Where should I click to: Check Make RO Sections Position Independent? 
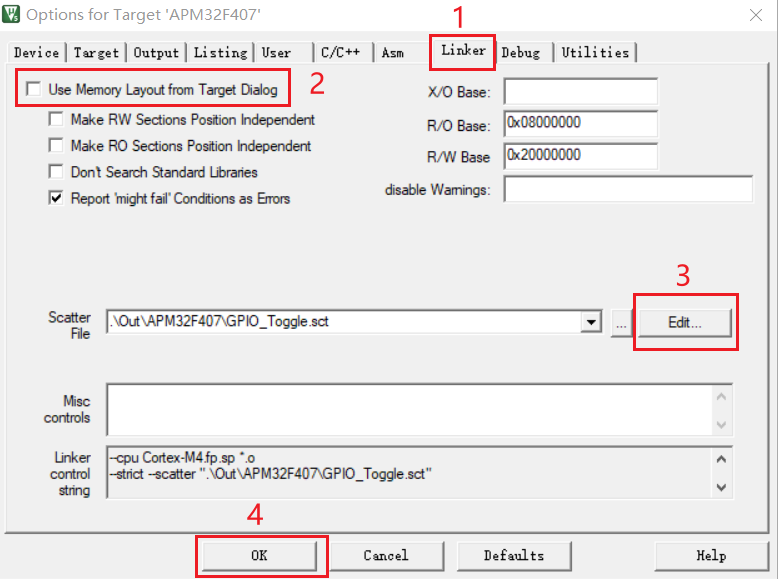click(x=57, y=146)
